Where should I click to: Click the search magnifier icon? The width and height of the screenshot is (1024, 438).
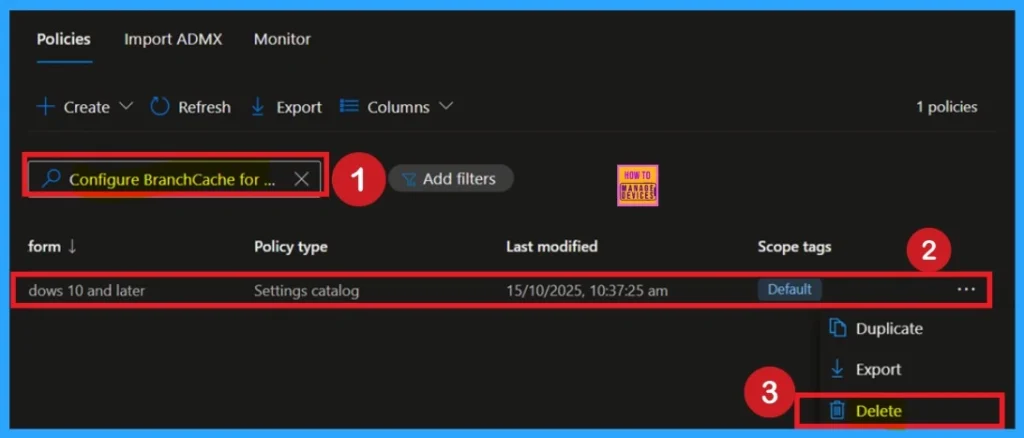51,179
